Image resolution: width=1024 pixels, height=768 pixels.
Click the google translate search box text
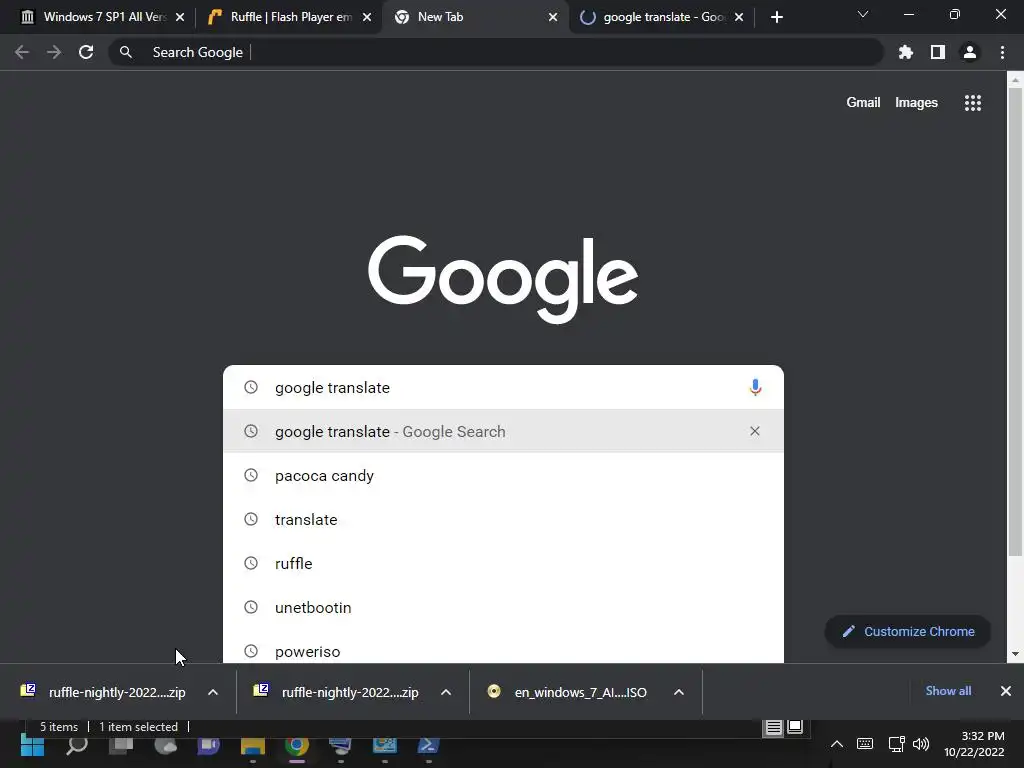tap(332, 387)
